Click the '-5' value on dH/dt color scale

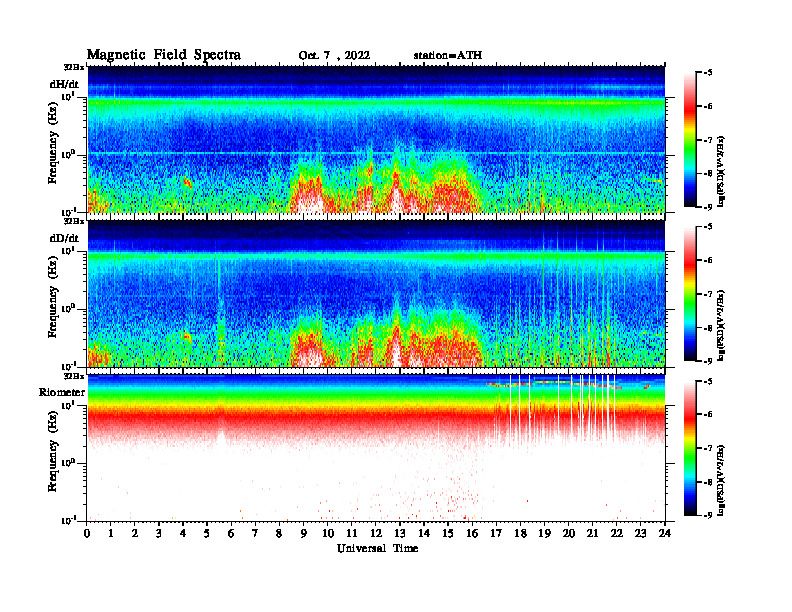(708, 73)
